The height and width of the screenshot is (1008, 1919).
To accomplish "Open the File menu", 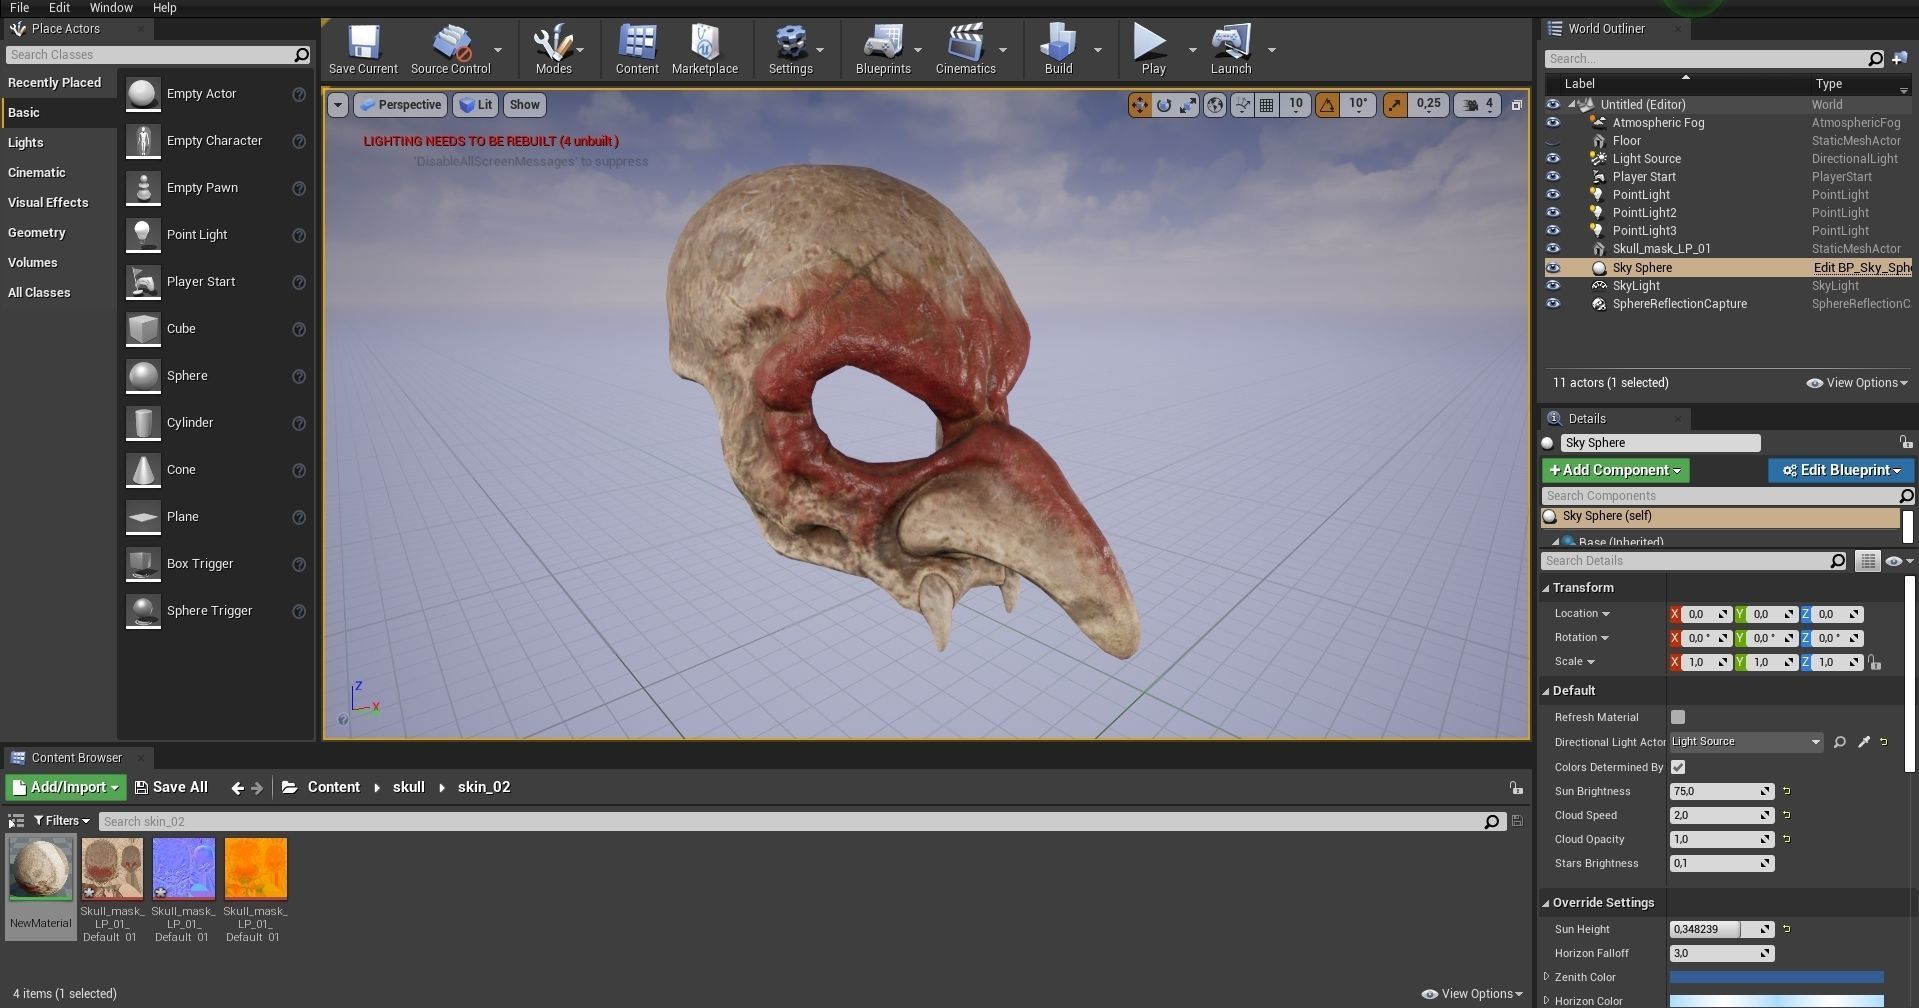I will coord(19,7).
